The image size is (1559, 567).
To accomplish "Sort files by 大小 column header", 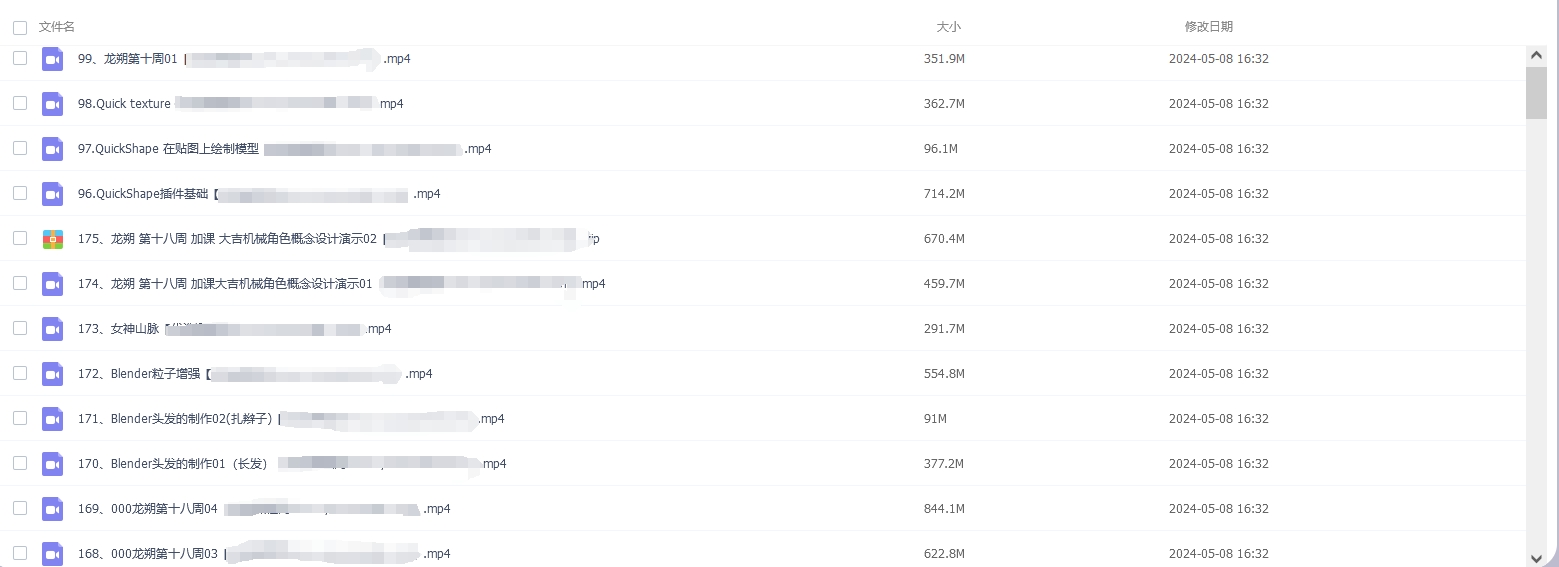I will click(948, 27).
